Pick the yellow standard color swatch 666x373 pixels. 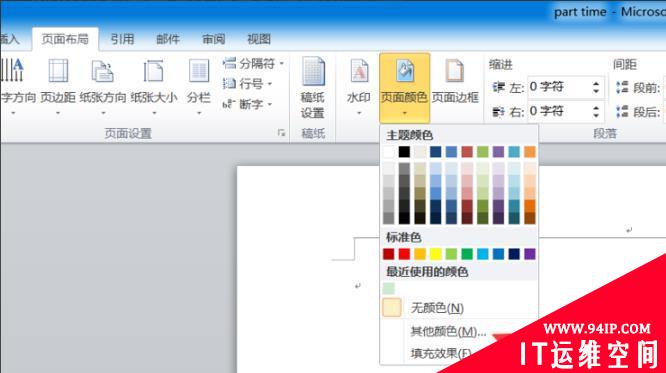coord(435,254)
